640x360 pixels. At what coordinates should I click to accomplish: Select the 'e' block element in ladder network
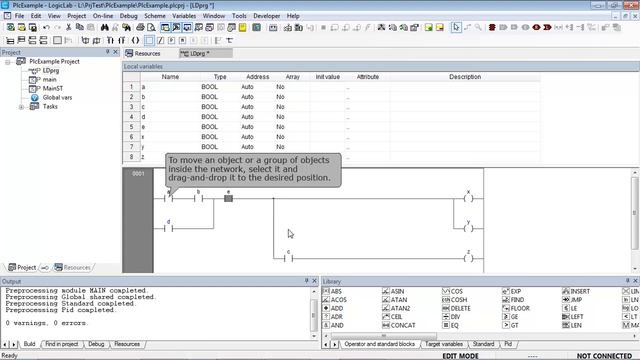[x=229, y=198]
